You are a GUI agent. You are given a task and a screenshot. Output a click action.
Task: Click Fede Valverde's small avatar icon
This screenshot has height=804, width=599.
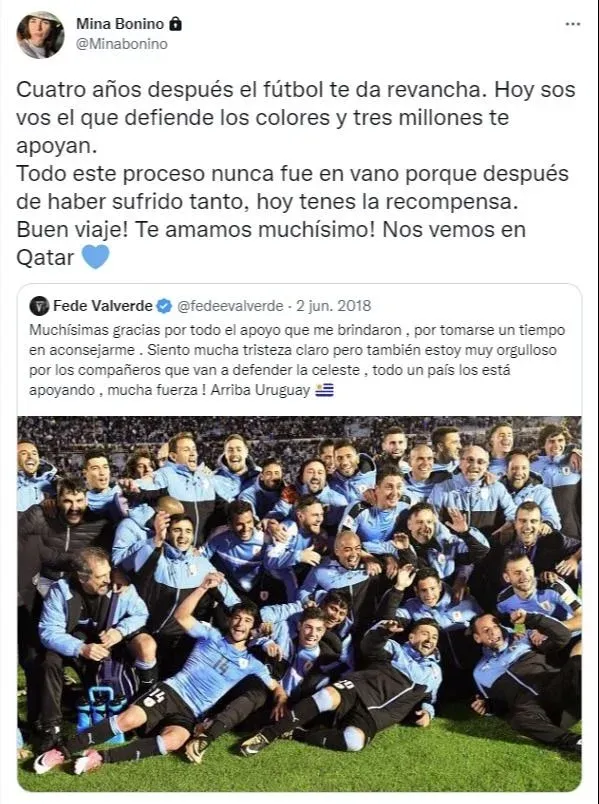[x=39, y=306]
